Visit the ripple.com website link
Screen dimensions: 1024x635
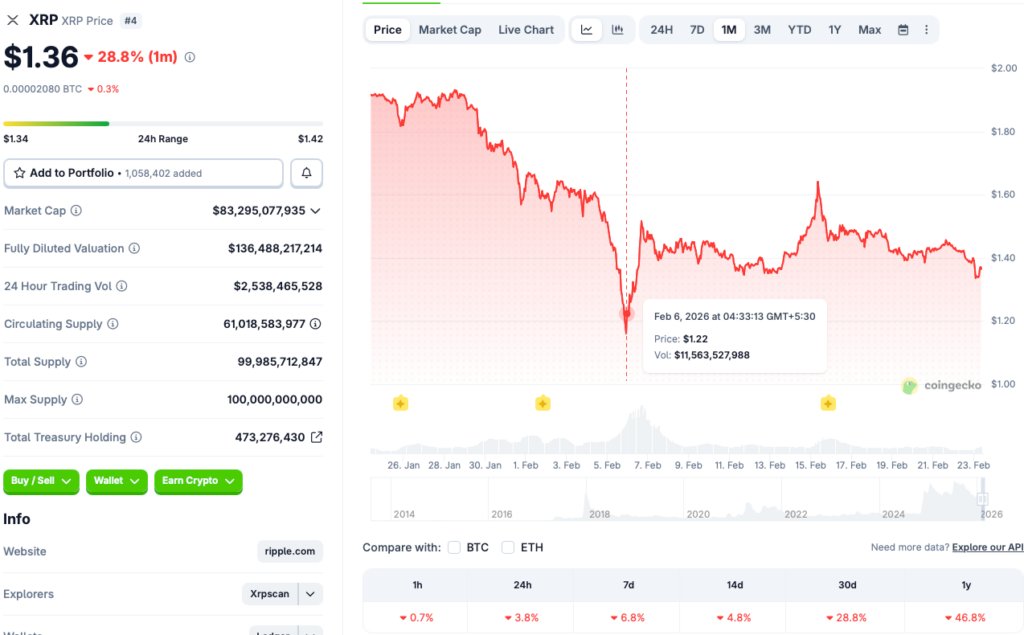click(291, 551)
